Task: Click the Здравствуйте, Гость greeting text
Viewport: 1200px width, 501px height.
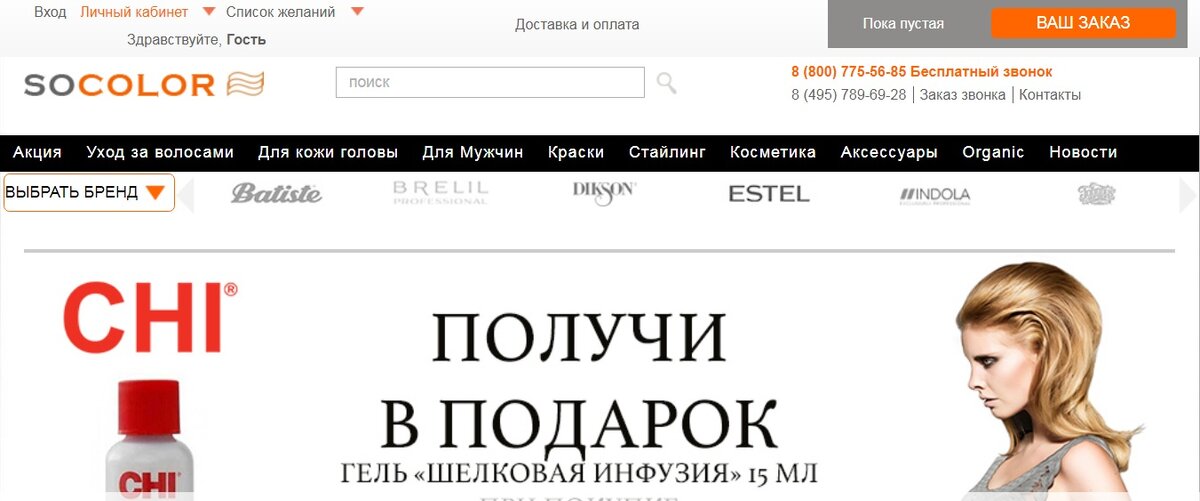Action: pyautogui.click(x=196, y=40)
